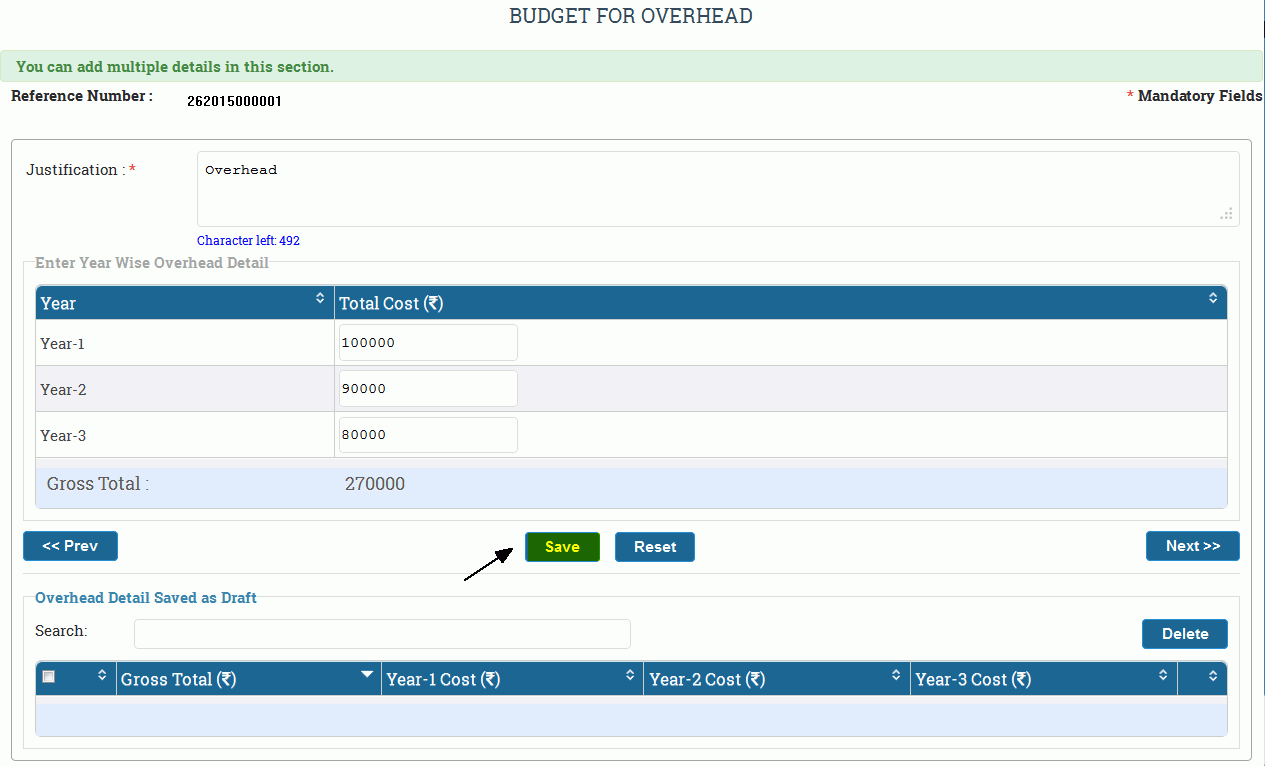This screenshot has height=766, width=1265.
Task: Sort draft table by Year-1 Cost icon
Action: point(629,675)
